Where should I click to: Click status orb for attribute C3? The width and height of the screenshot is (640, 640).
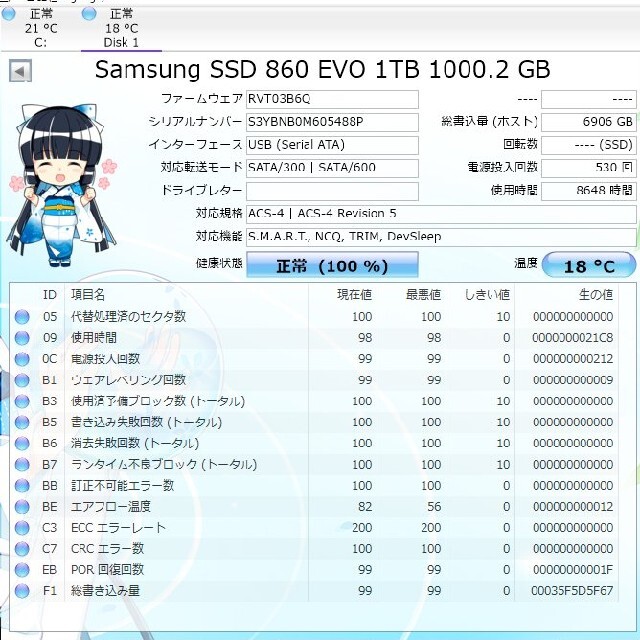click(22, 527)
